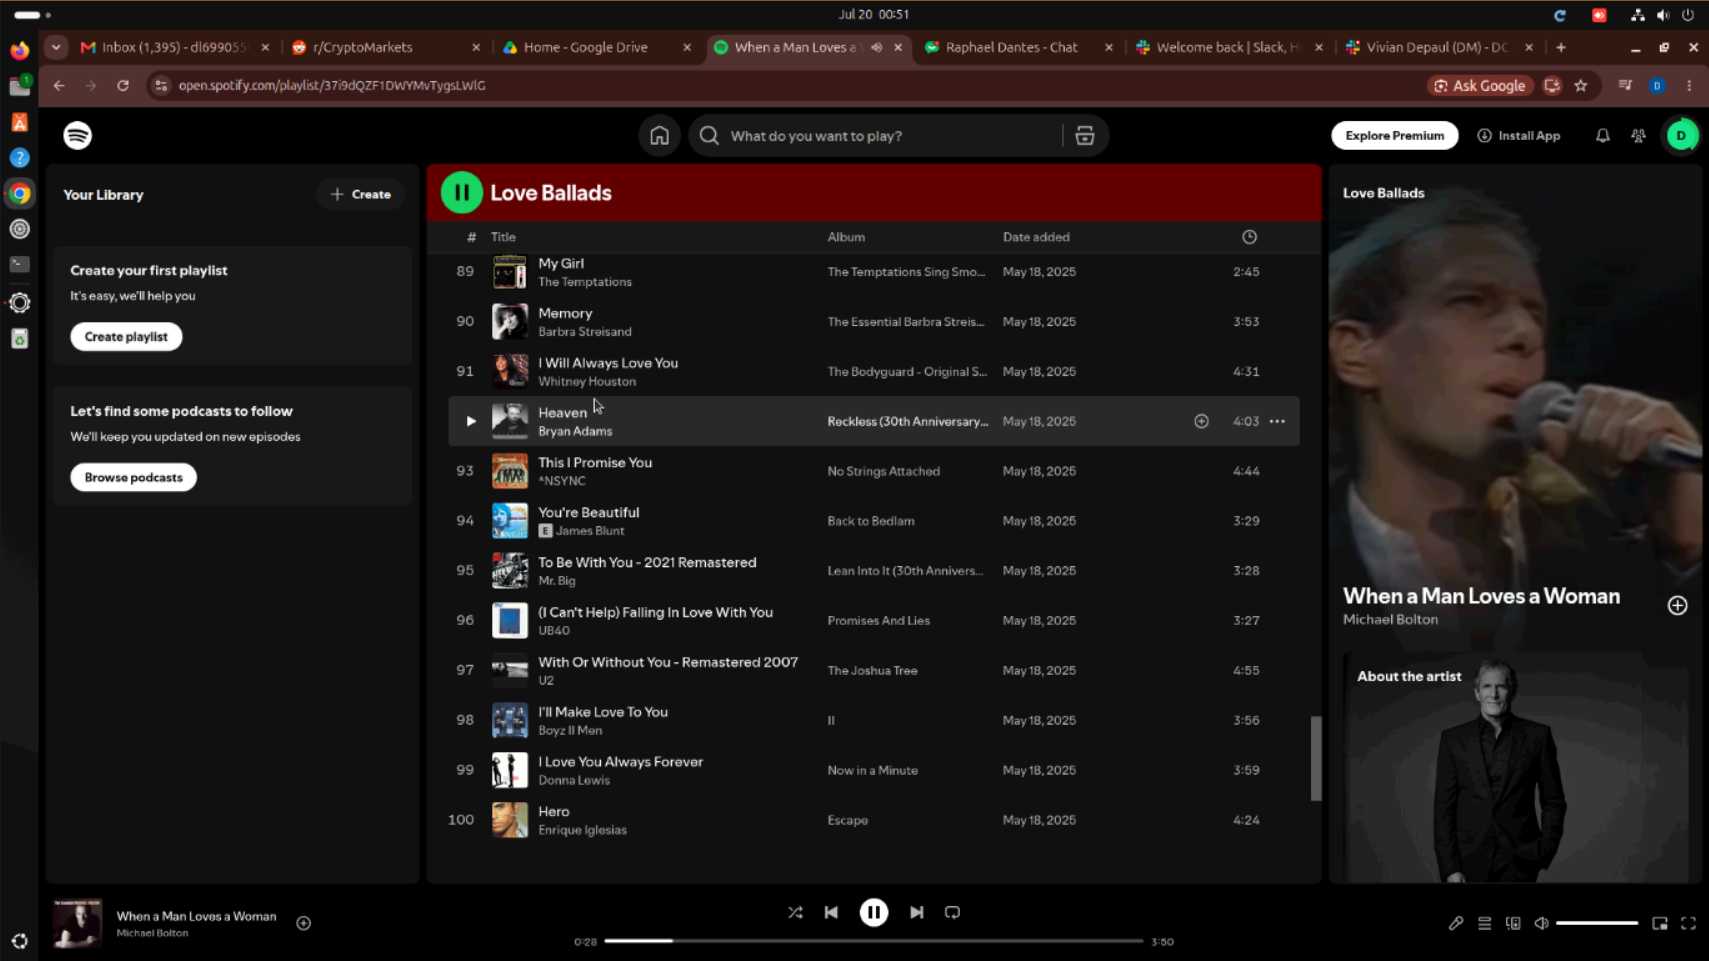Click the I Will Always Love You cover
This screenshot has width=1709, height=961.
pos(509,371)
